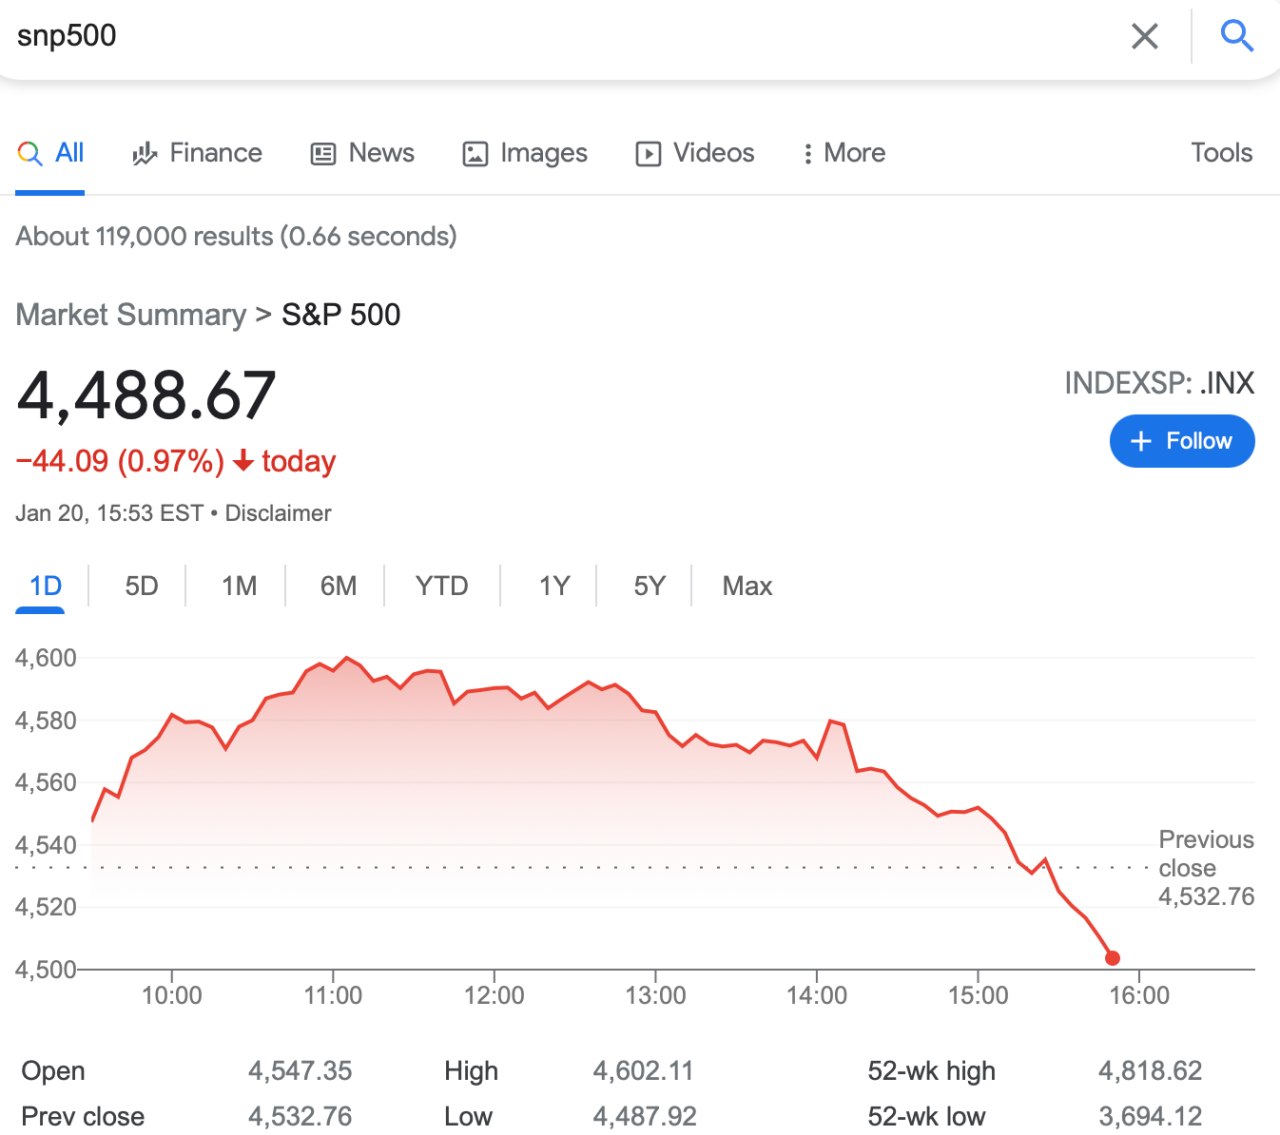Open the Finance search tab

click(197, 153)
